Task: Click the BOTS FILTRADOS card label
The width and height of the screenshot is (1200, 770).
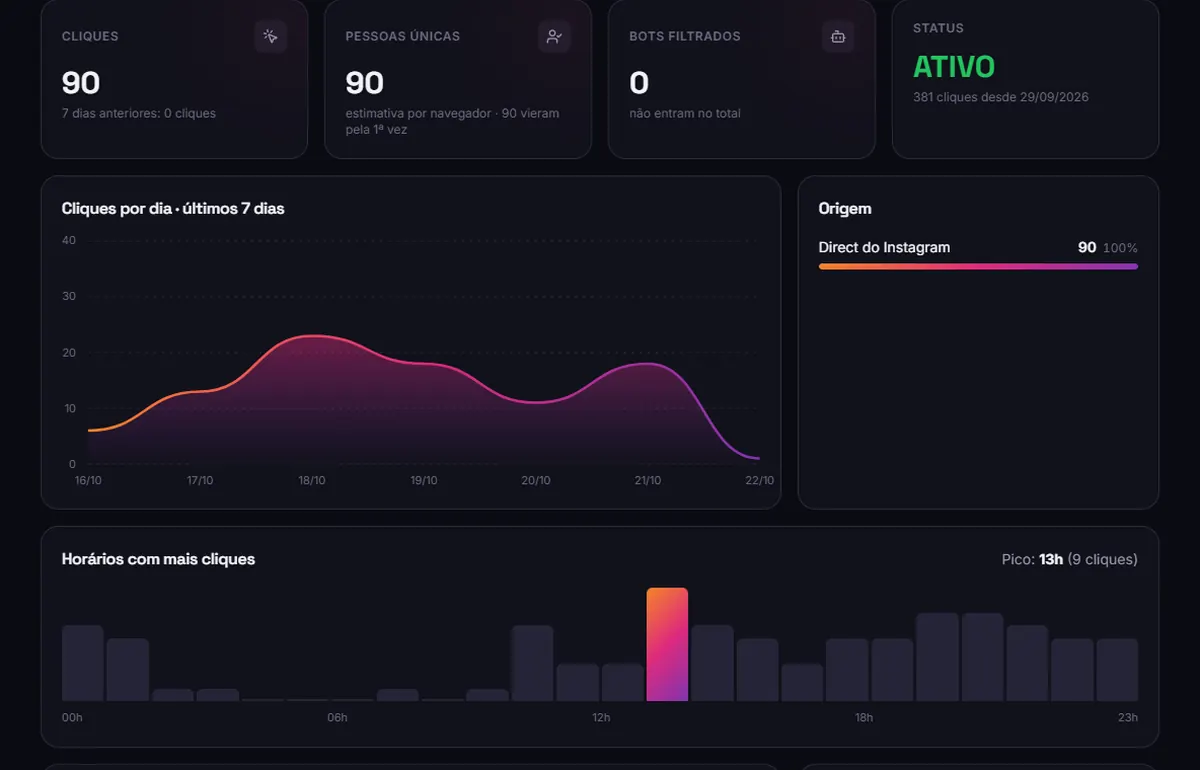Action: coord(685,36)
